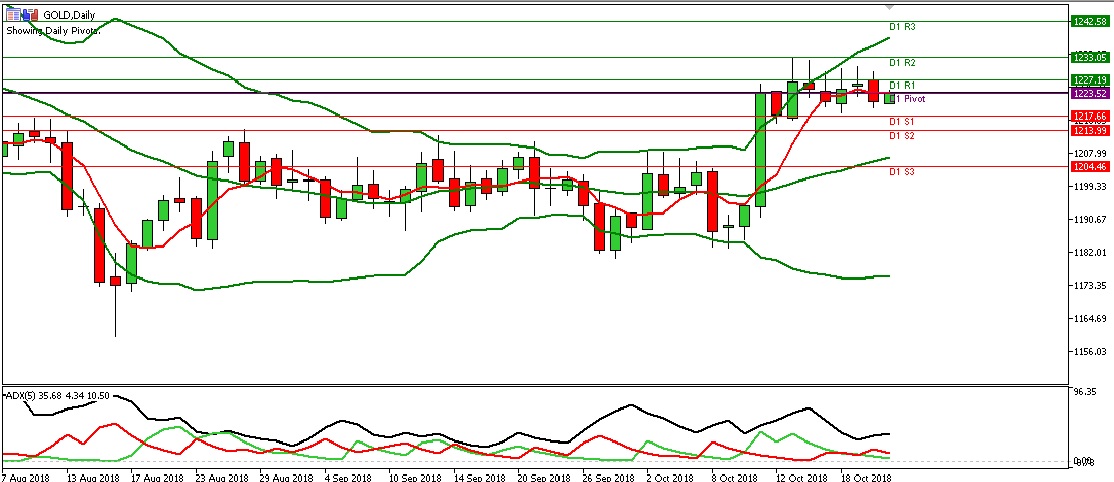Click the 1190.67 price axis value
This screenshot has width=1114, height=482.
1091,220
